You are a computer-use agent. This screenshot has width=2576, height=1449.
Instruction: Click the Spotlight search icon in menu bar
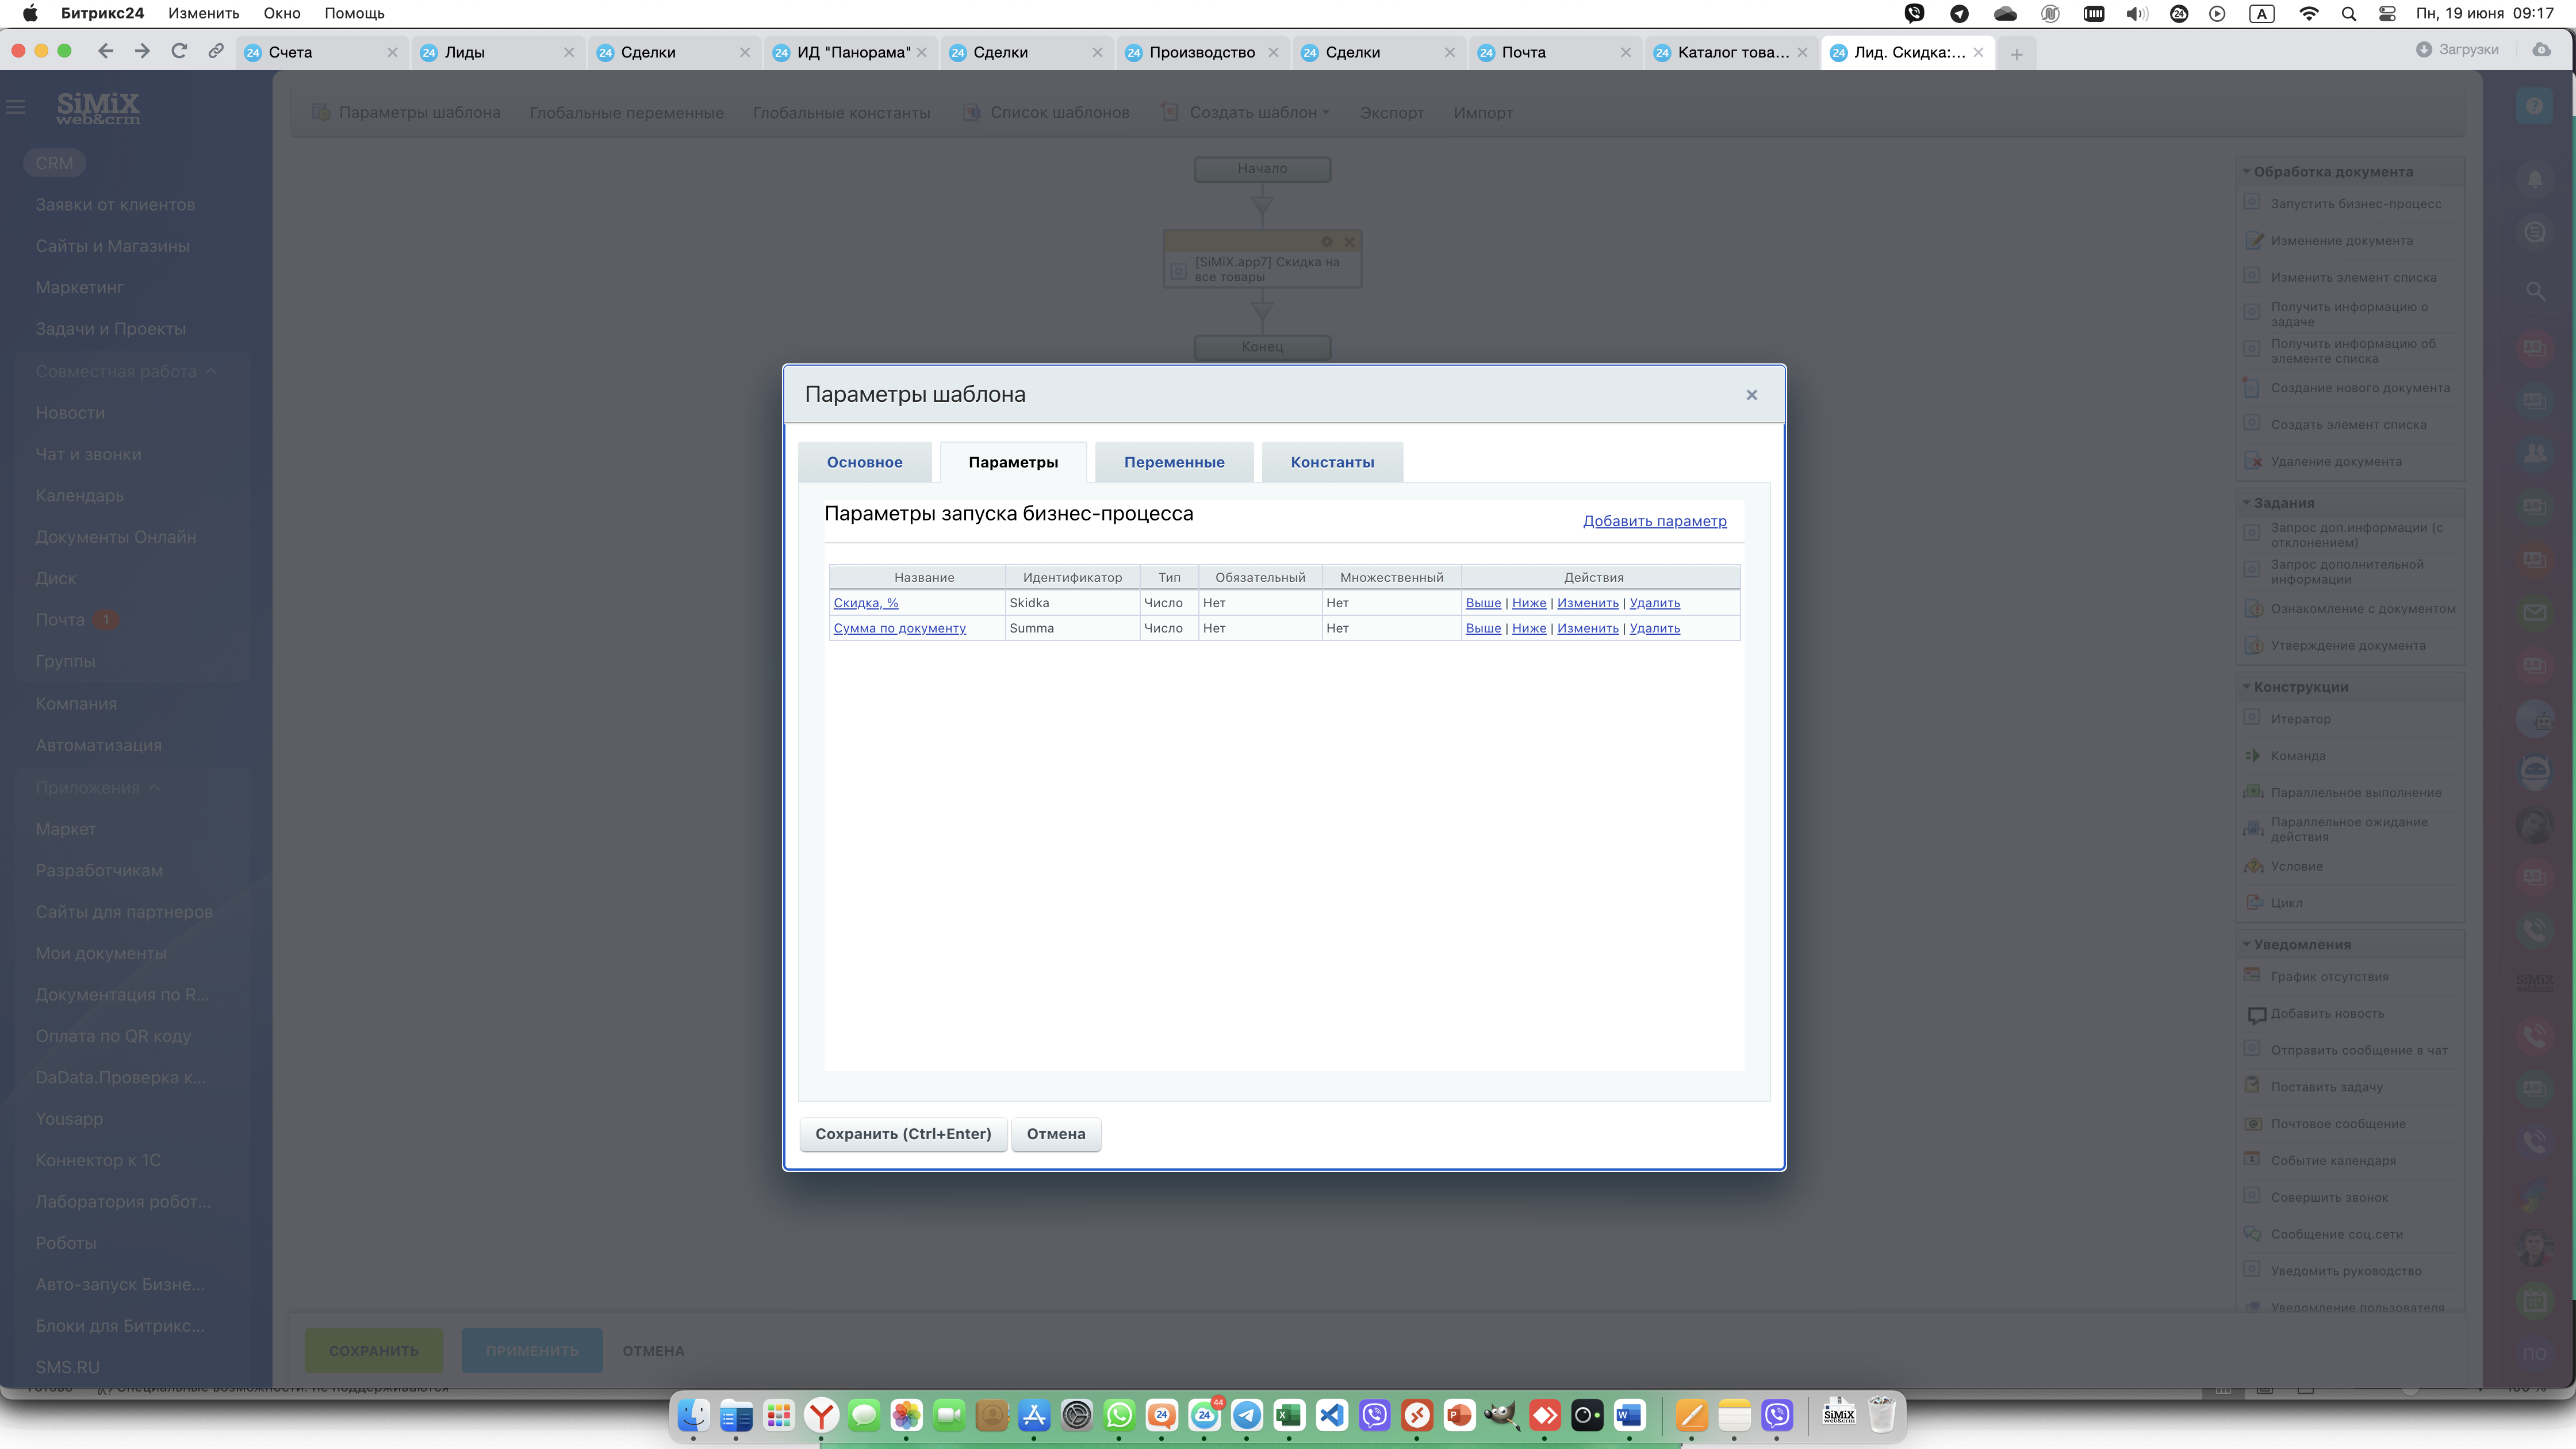(2348, 14)
